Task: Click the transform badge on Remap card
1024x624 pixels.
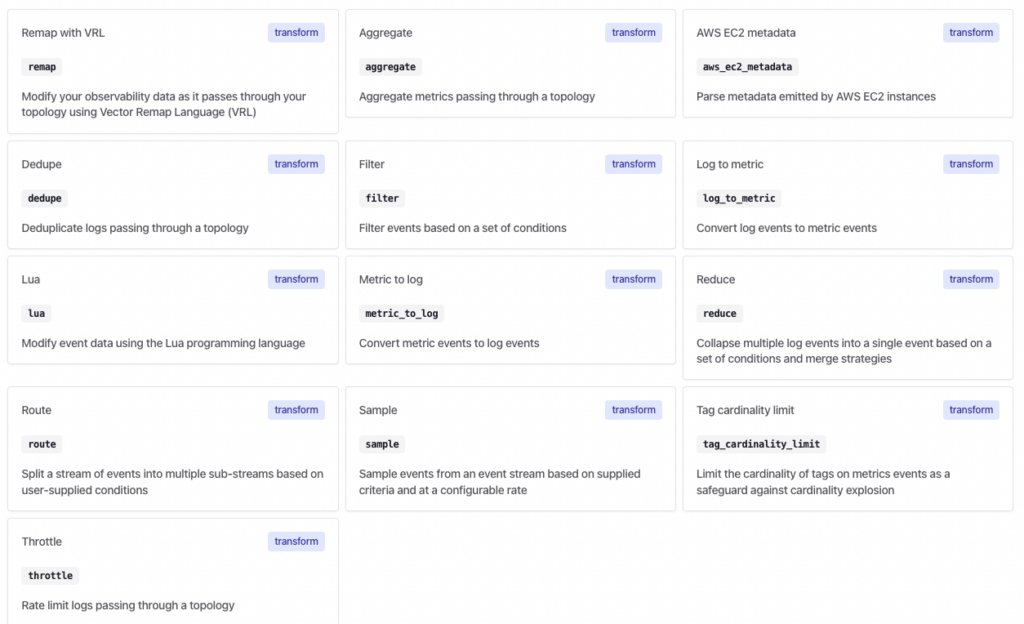Action: point(296,33)
